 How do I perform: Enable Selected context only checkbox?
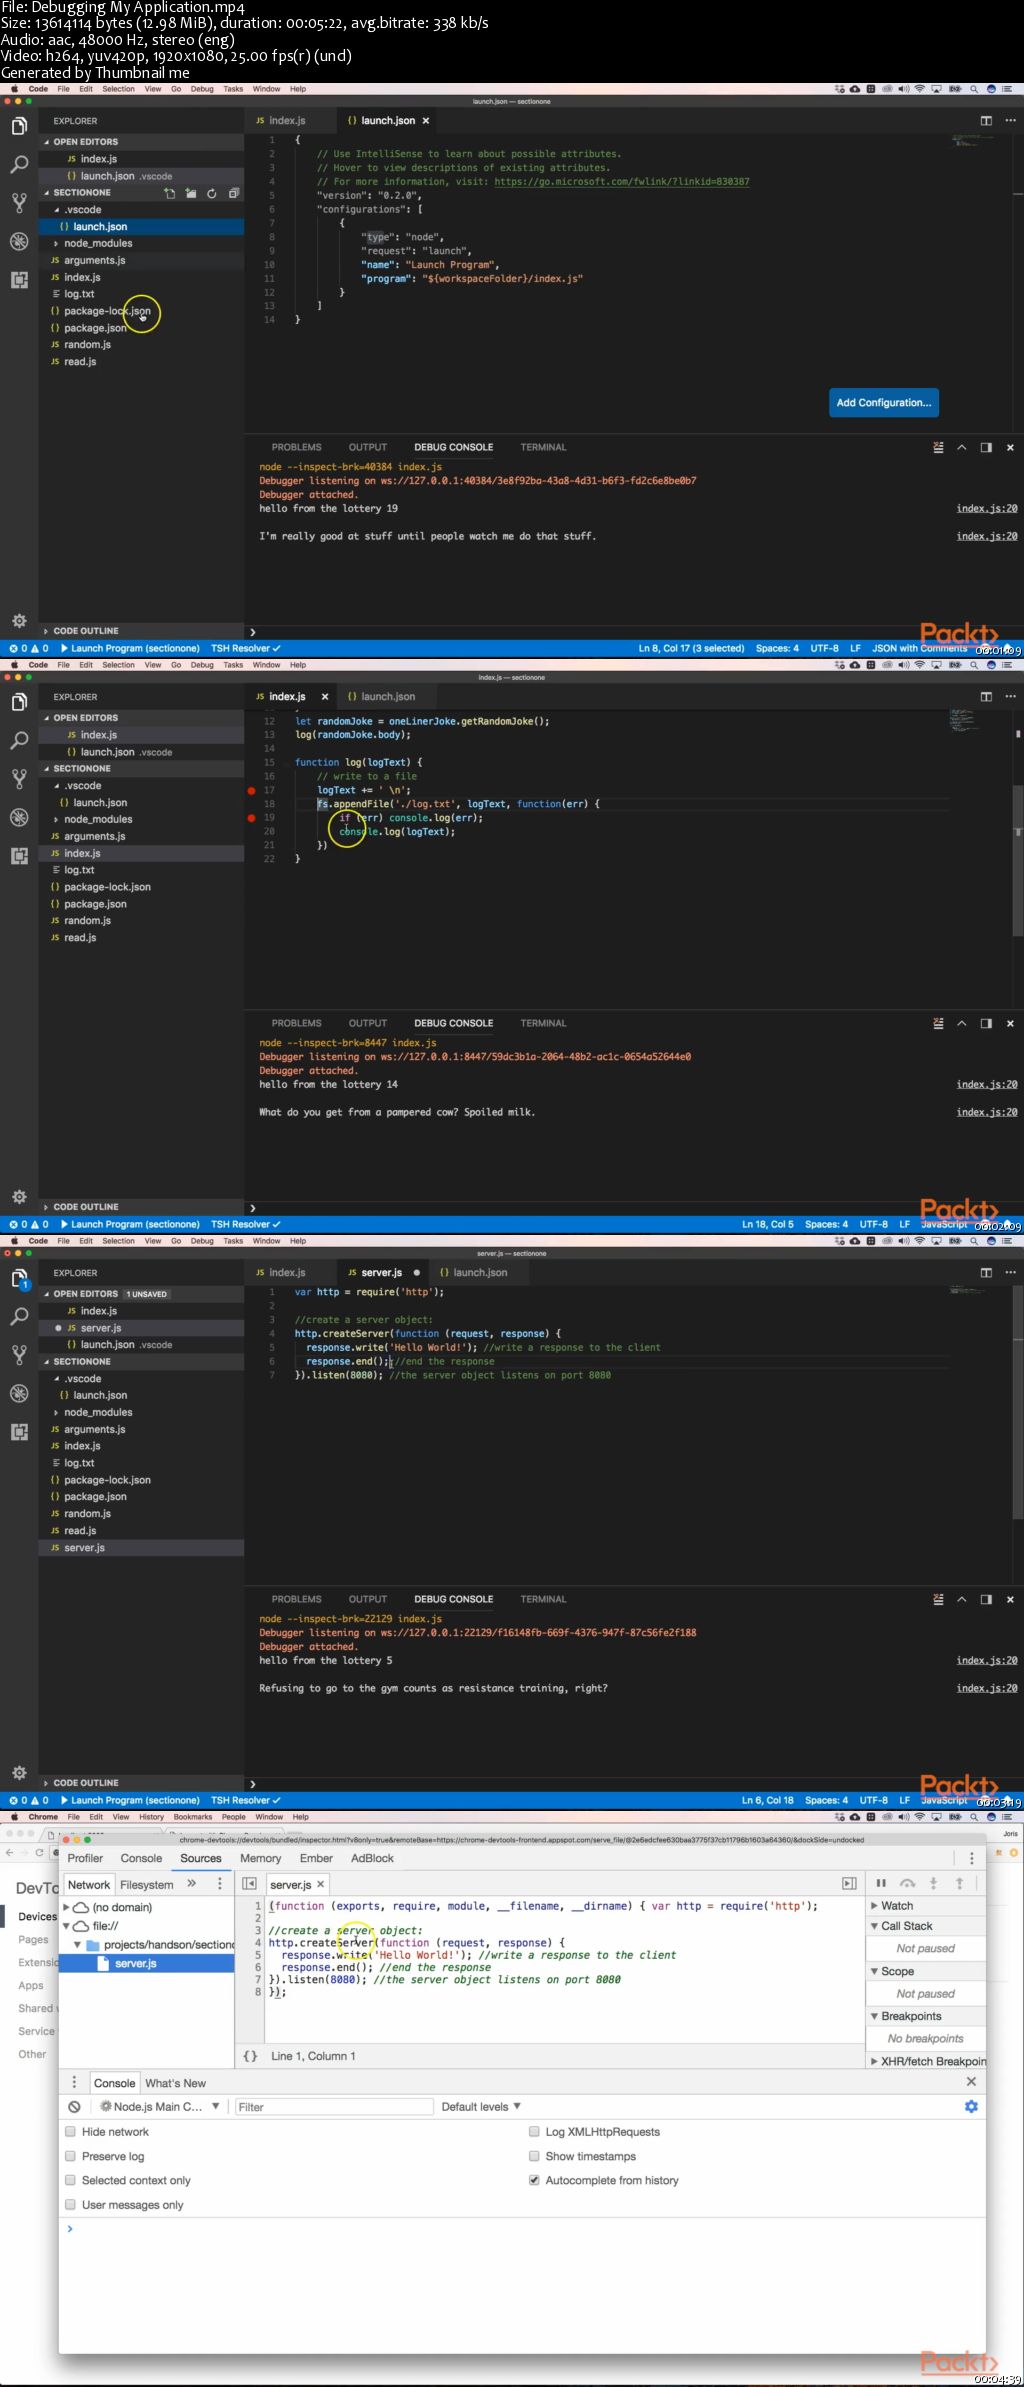pos(71,2180)
